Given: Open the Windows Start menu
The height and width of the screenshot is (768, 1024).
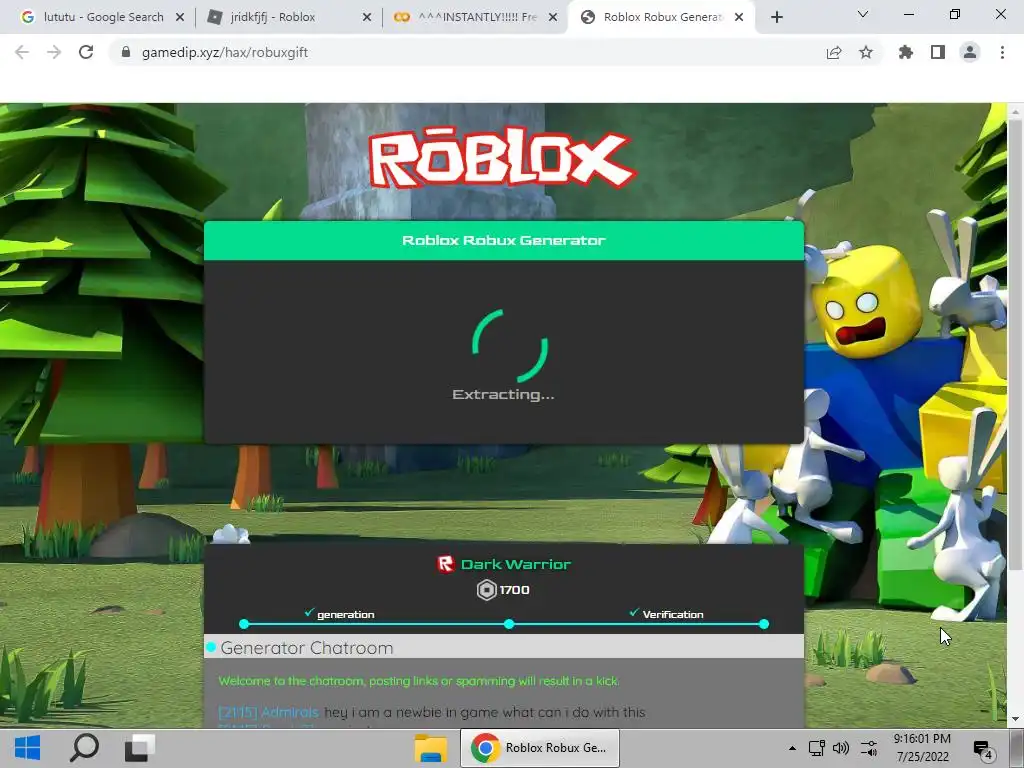Looking at the screenshot, I should pos(27,748).
